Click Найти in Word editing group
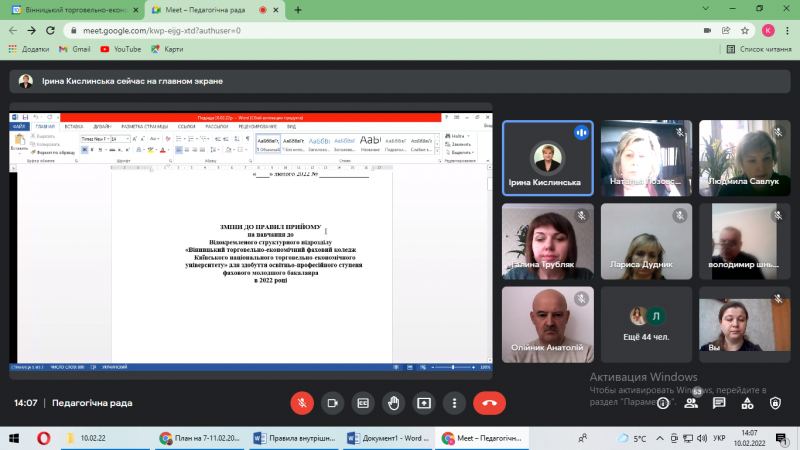This screenshot has width=800, height=450. tap(457, 136)
